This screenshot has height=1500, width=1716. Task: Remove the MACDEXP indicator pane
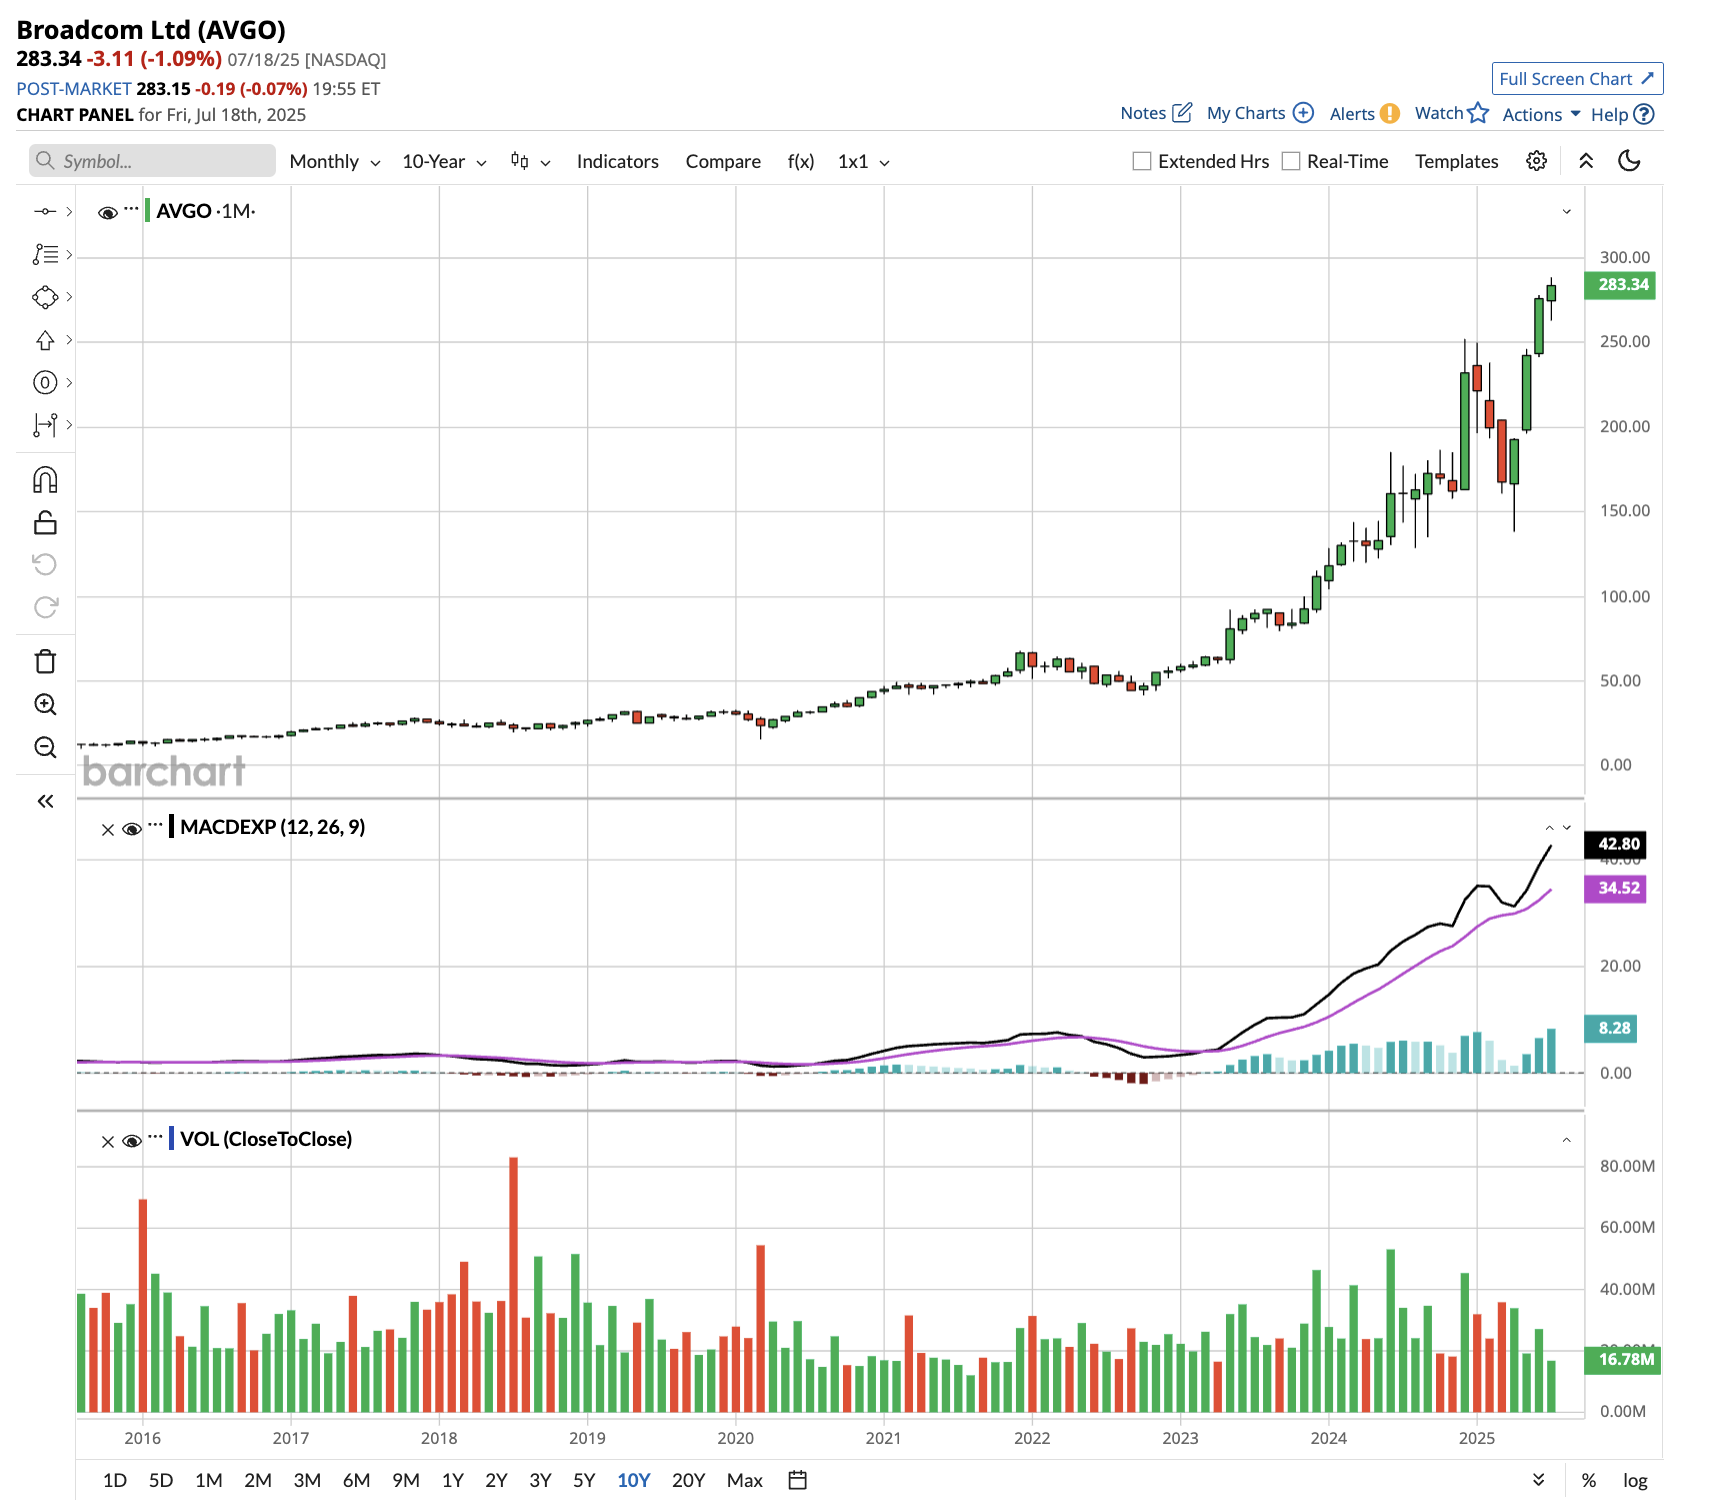point(108,829)
